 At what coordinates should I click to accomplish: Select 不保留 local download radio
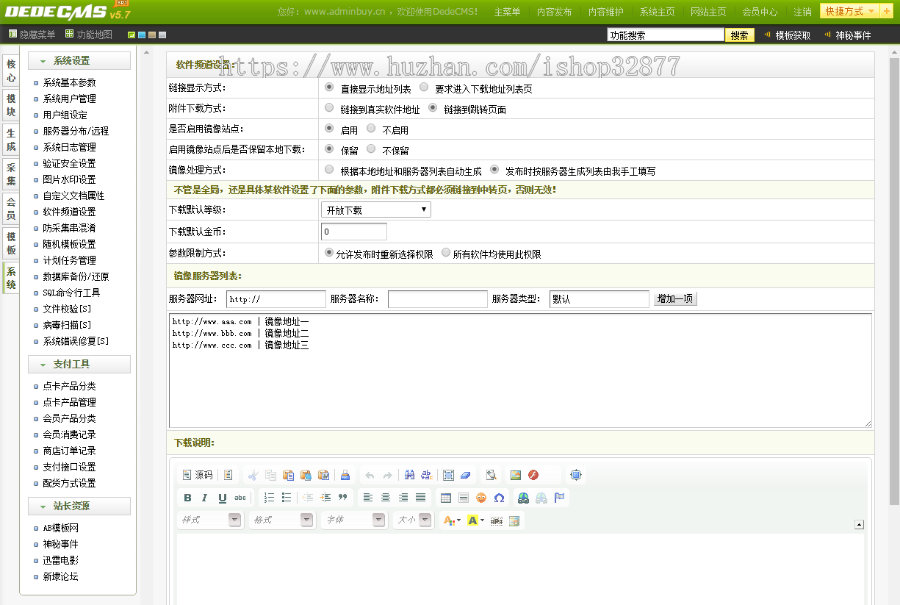[371, 149]
